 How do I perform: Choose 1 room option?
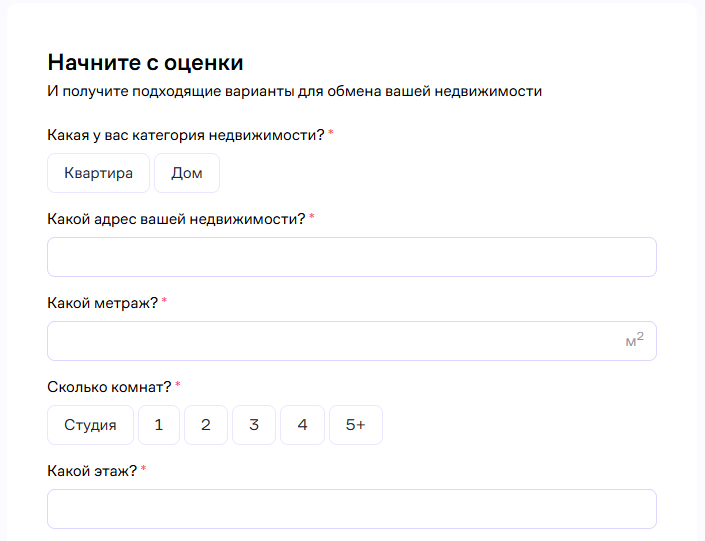tap(158, 425)
